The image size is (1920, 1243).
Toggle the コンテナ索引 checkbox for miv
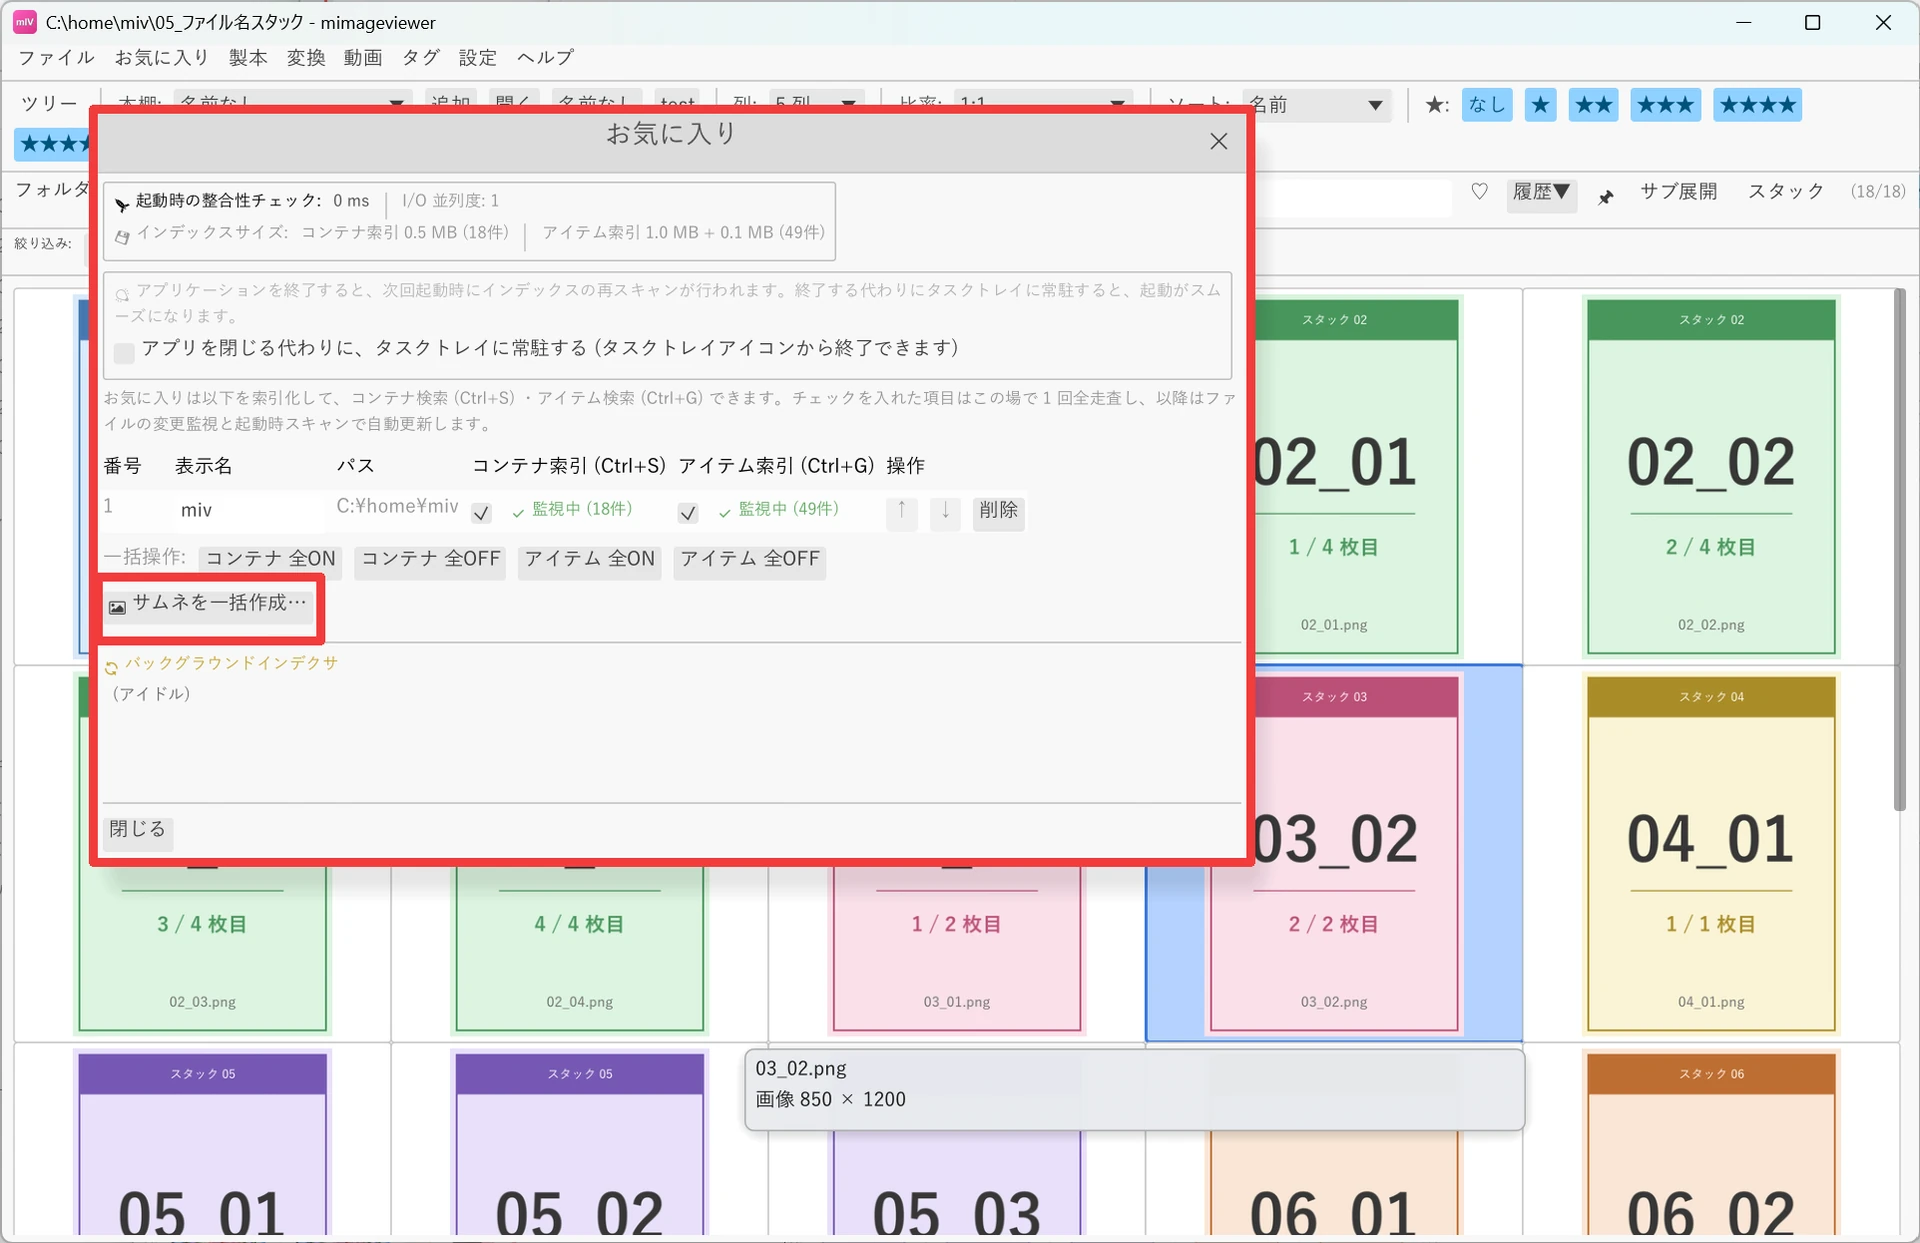481,513
